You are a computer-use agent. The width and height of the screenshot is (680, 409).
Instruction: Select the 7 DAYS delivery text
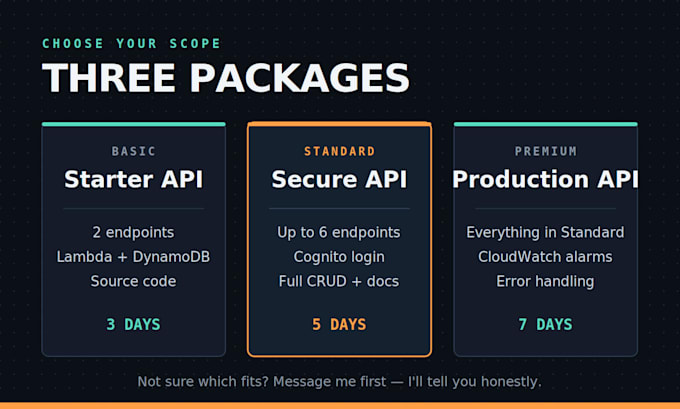pos(546,324)
